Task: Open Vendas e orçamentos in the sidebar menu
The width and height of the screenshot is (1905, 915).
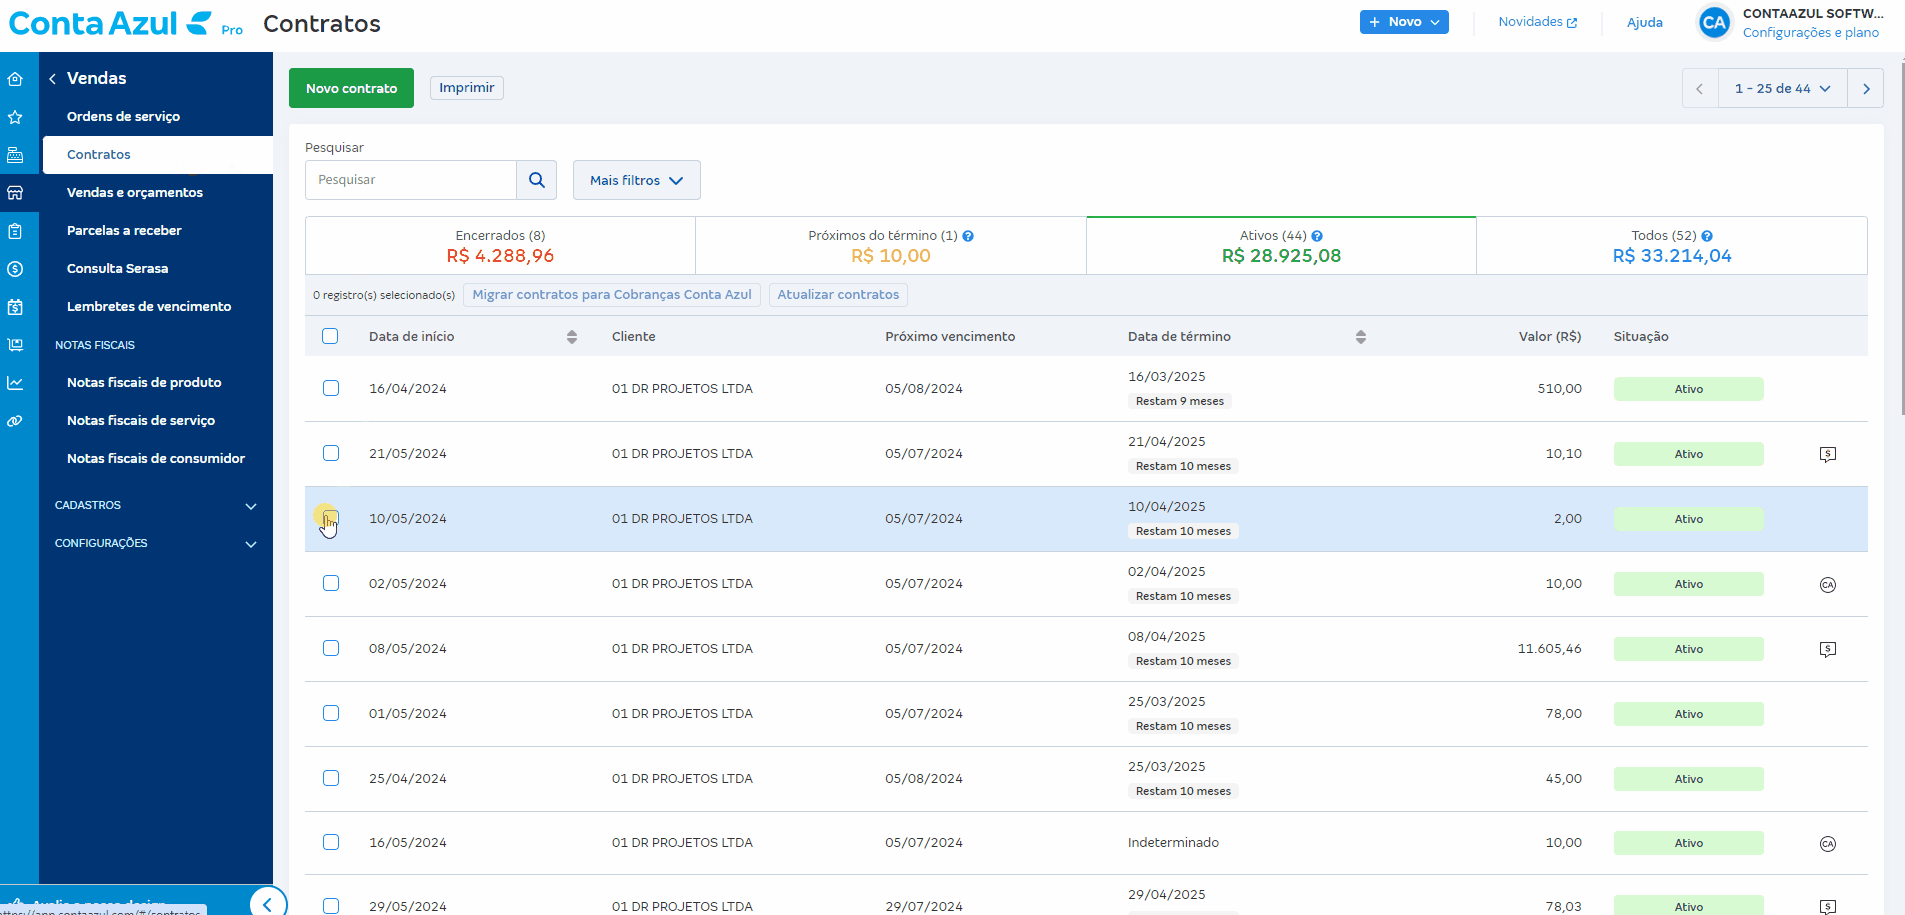Action: 135,193
